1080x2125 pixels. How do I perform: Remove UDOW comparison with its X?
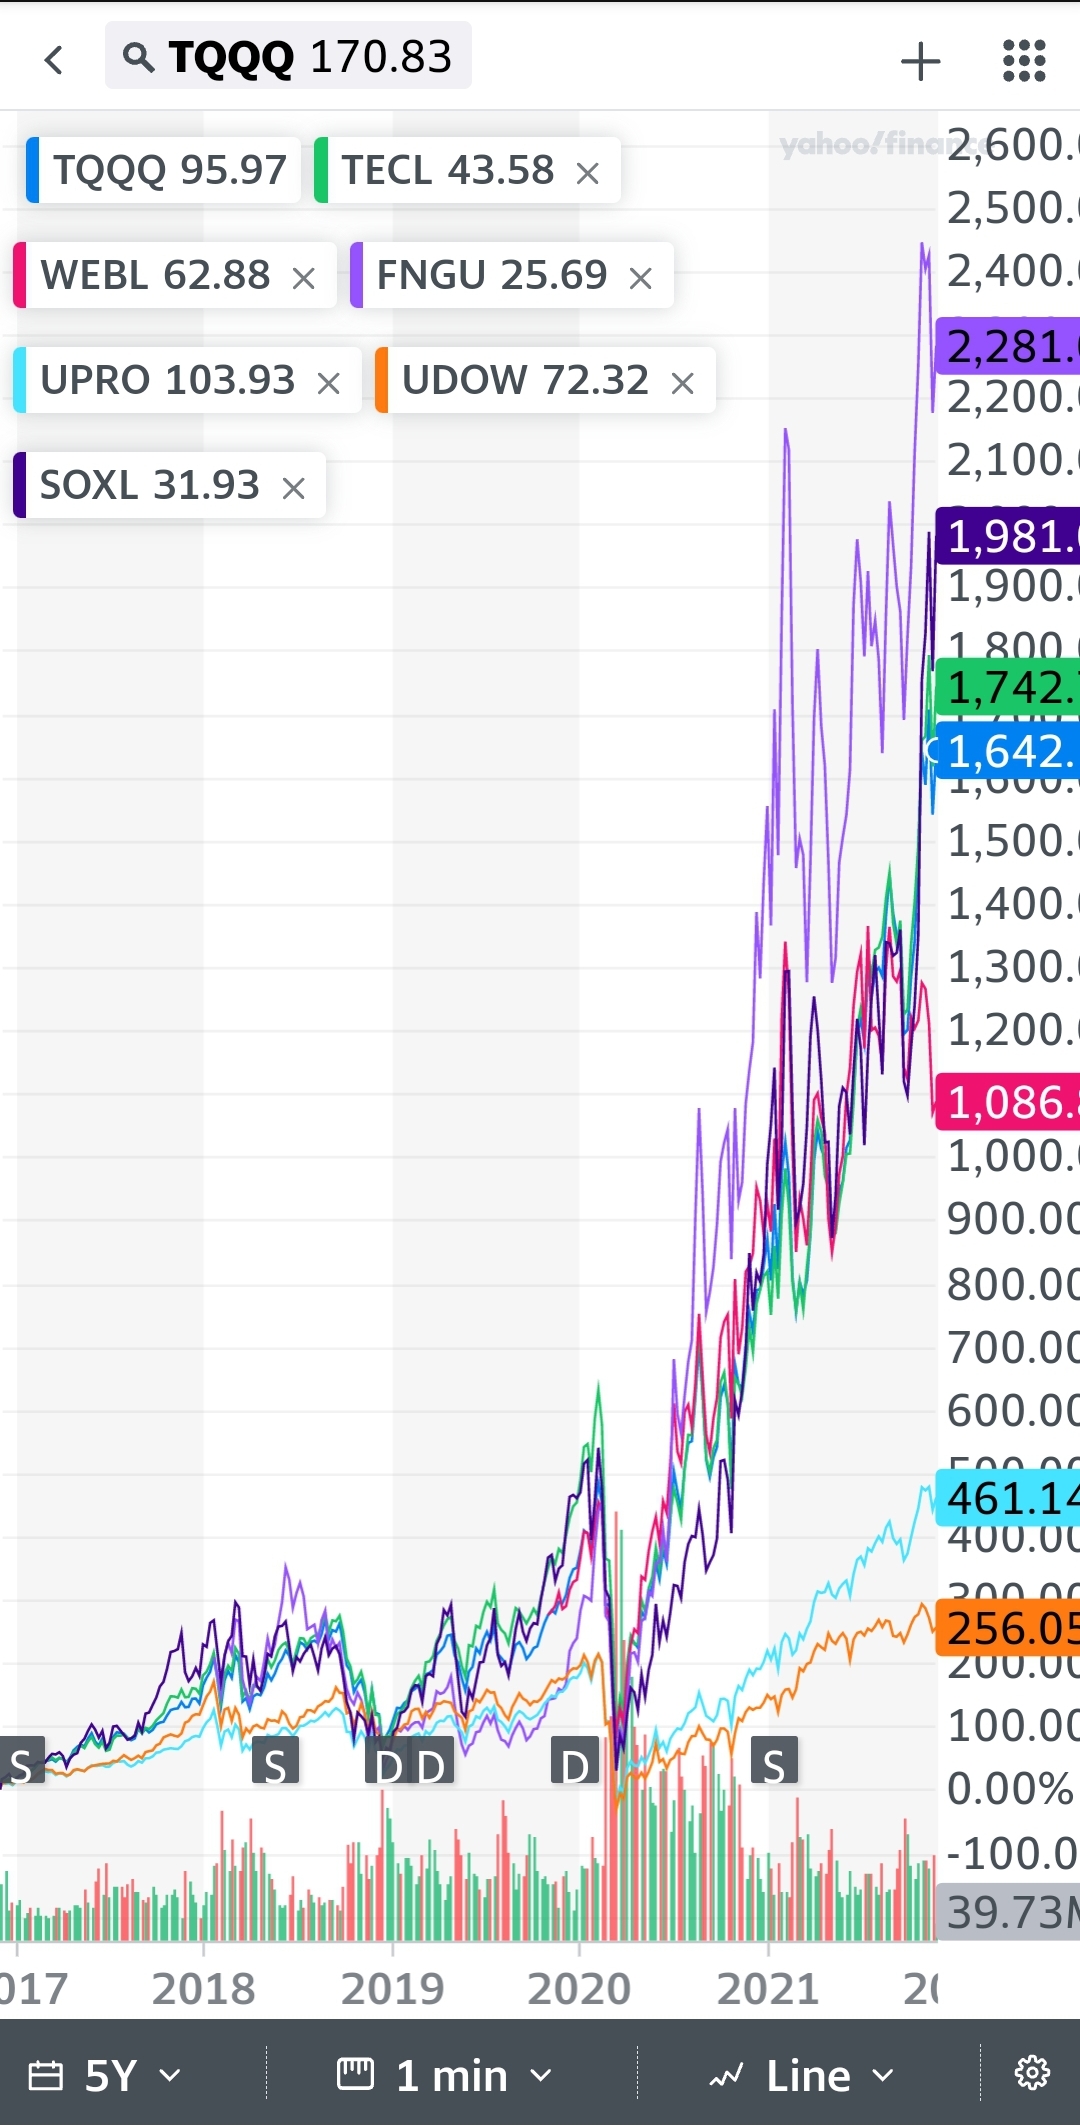(x=683, y=383)
